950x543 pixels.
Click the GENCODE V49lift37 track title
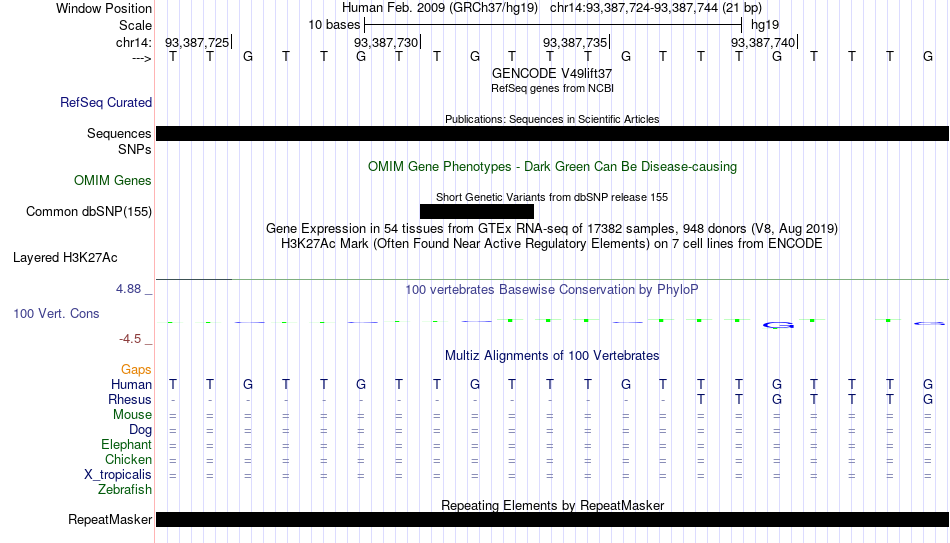pos(552,73)
